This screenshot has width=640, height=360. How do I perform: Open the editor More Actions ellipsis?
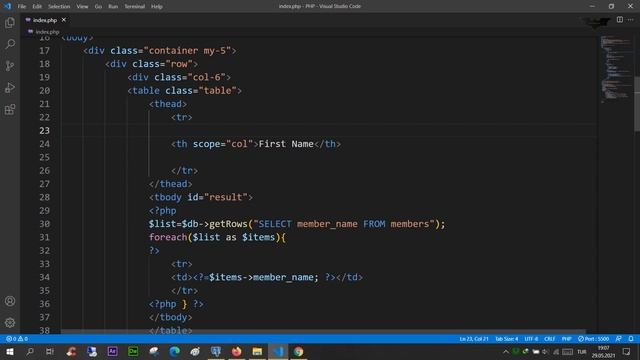coord(631,20)
